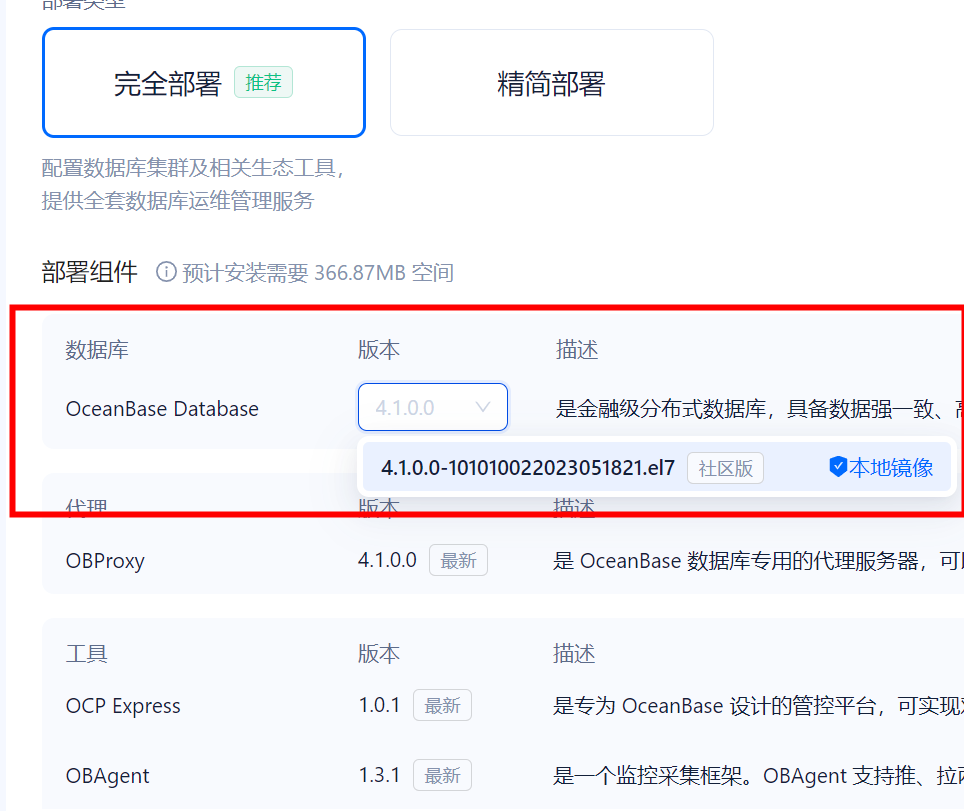Click the 描述 header in the 数据库 section

pos(577,350)
